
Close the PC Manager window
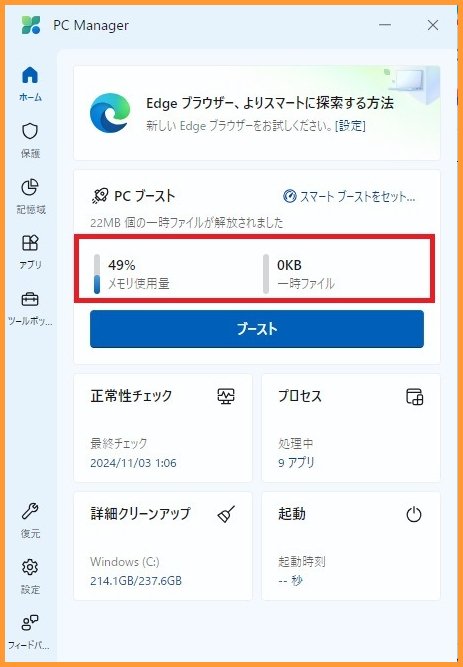click(x=433, y=25)
